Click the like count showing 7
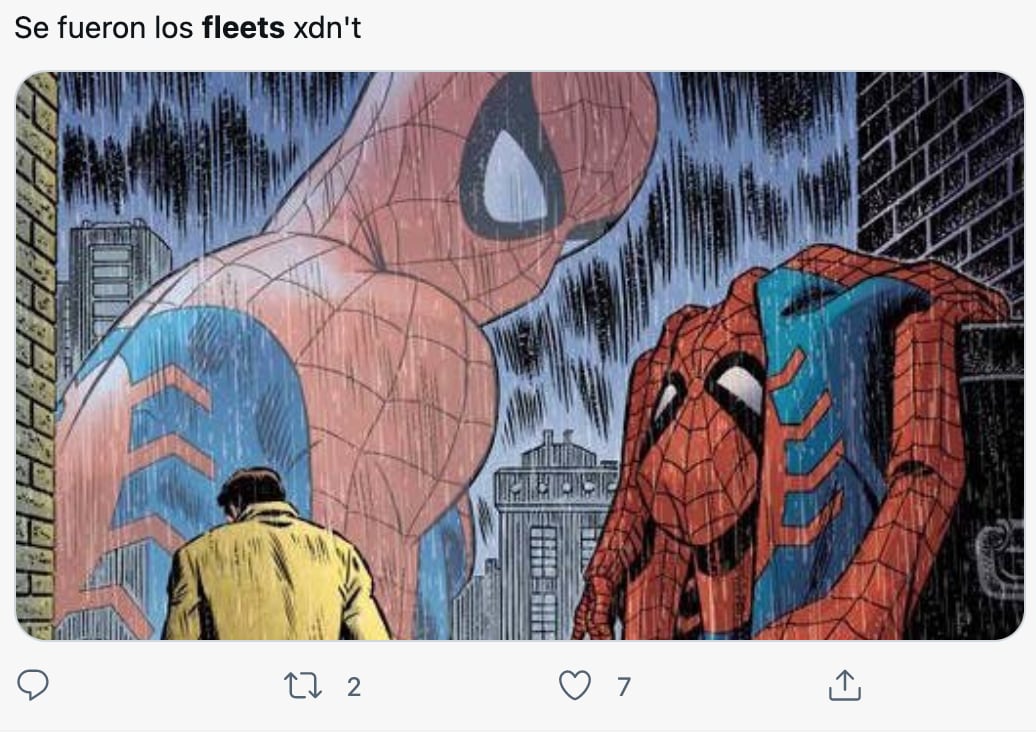 coord(624,687)
